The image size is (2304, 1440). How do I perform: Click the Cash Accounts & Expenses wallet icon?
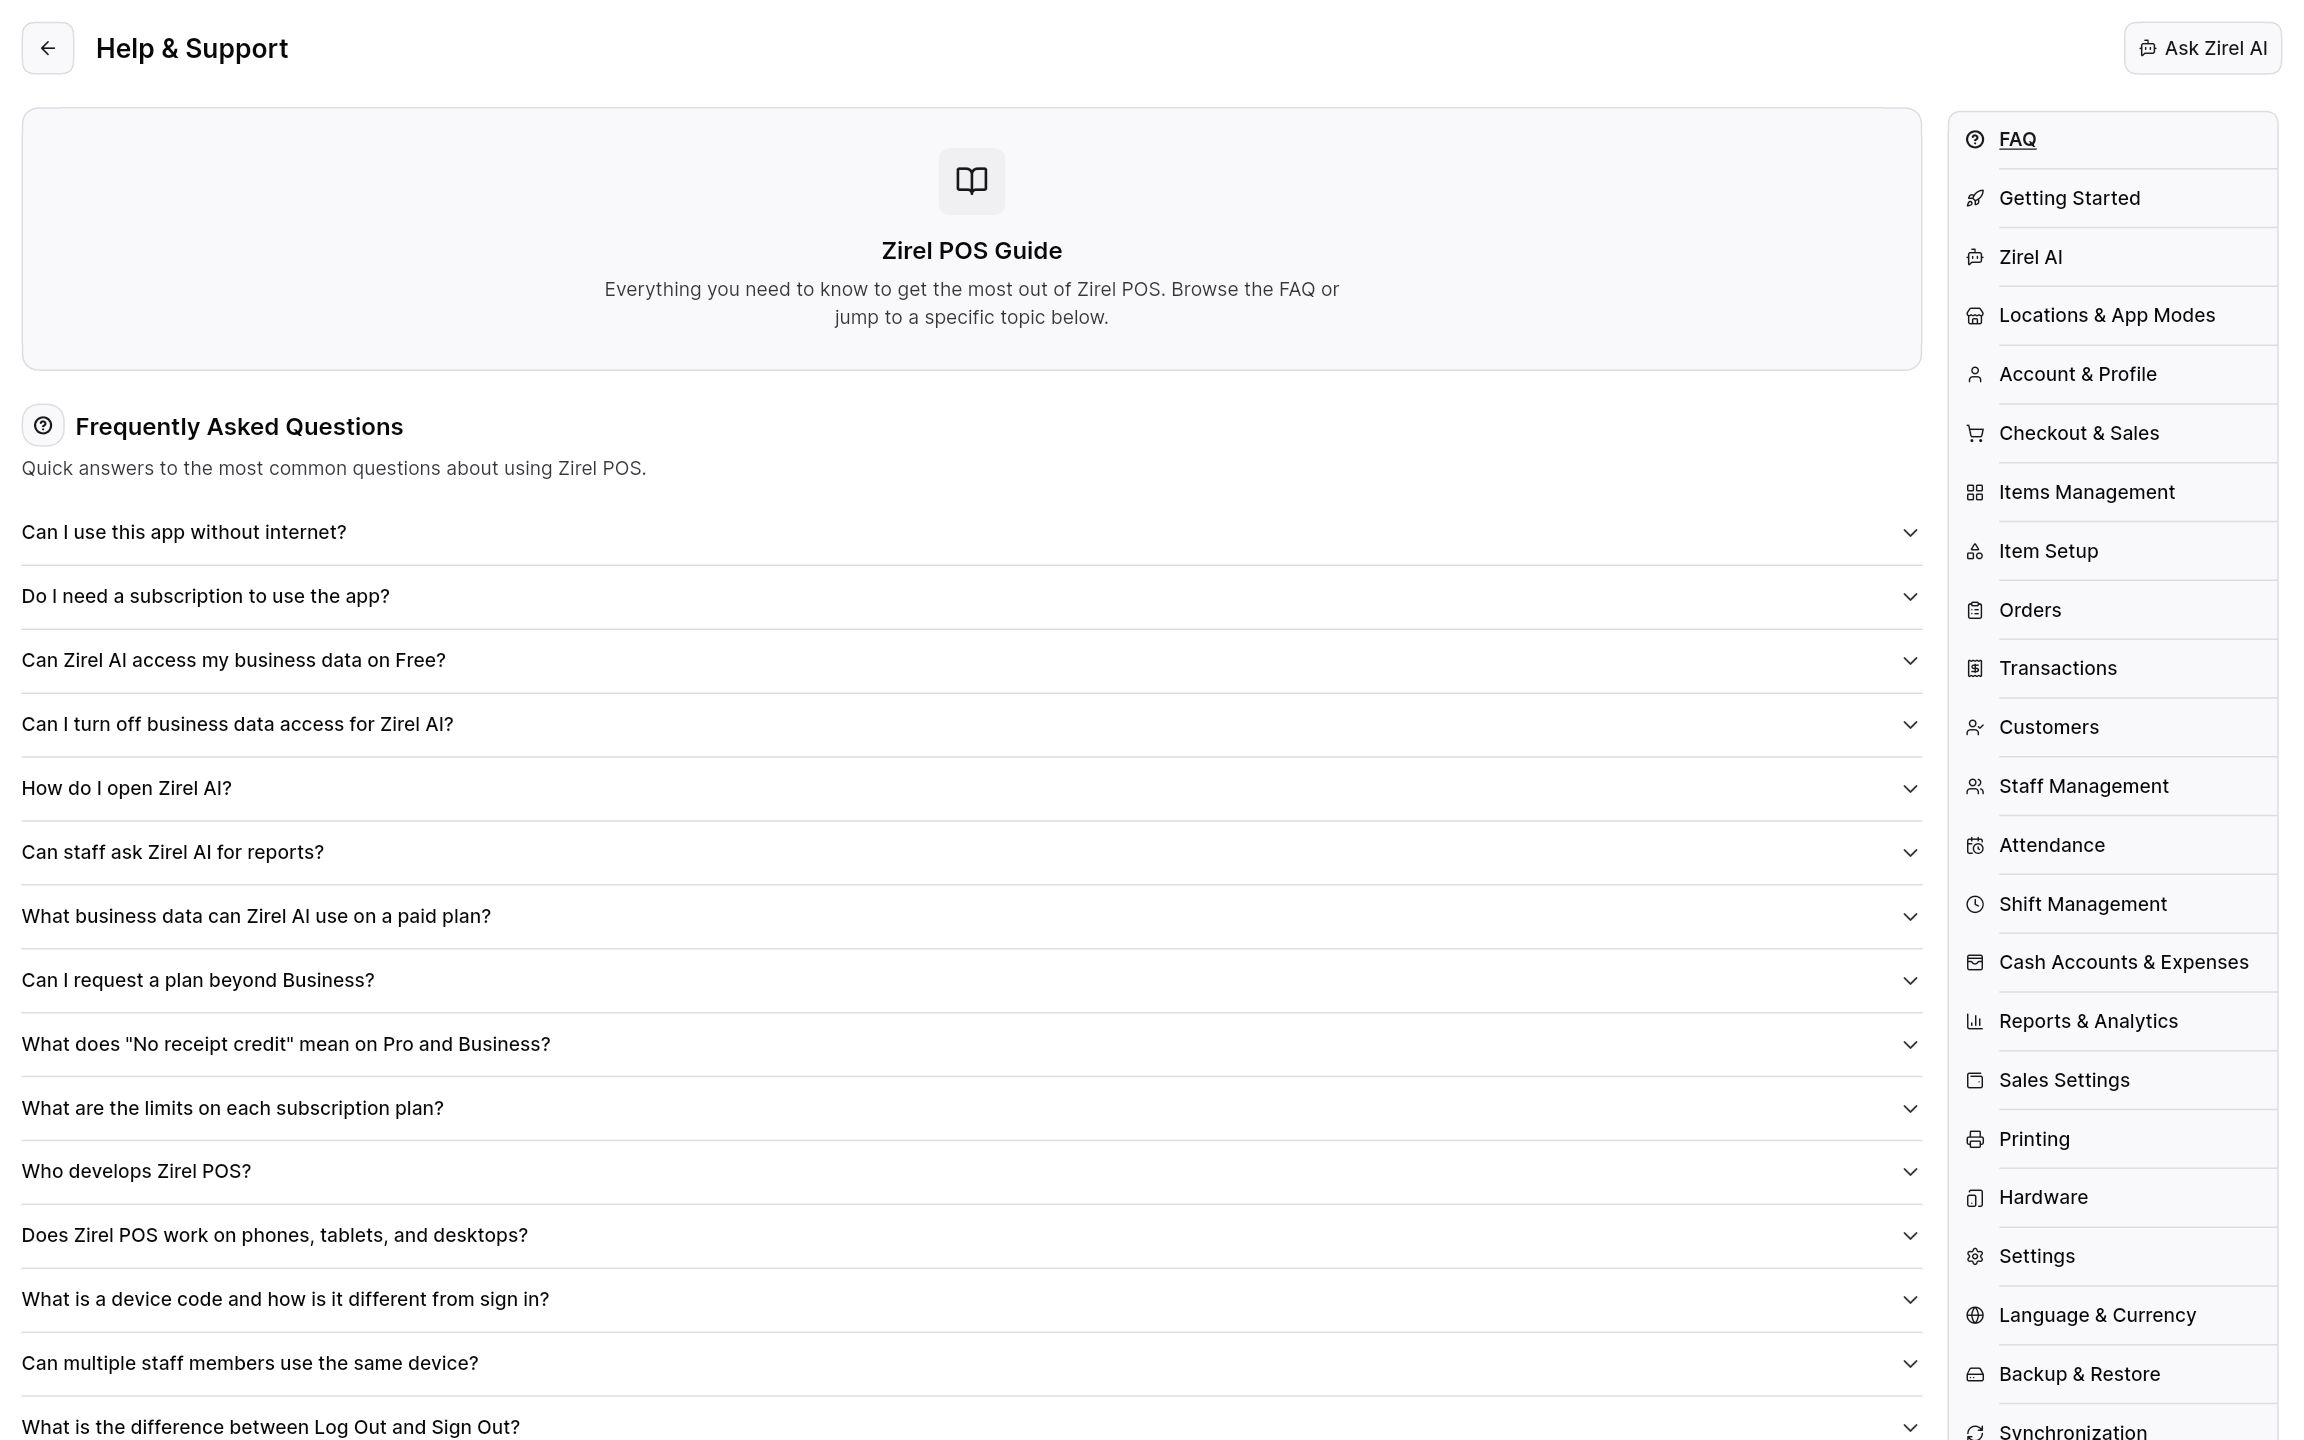click(1974, 963)
